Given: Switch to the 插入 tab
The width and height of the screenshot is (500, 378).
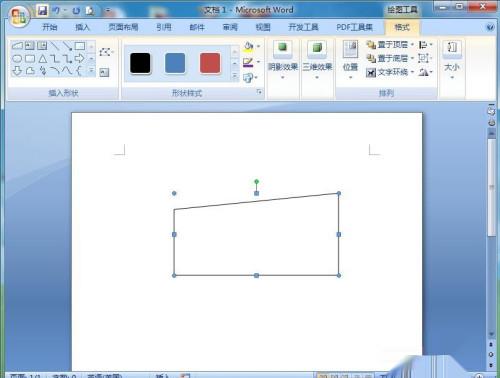Looking at the screenshot, I should point(82,27).
